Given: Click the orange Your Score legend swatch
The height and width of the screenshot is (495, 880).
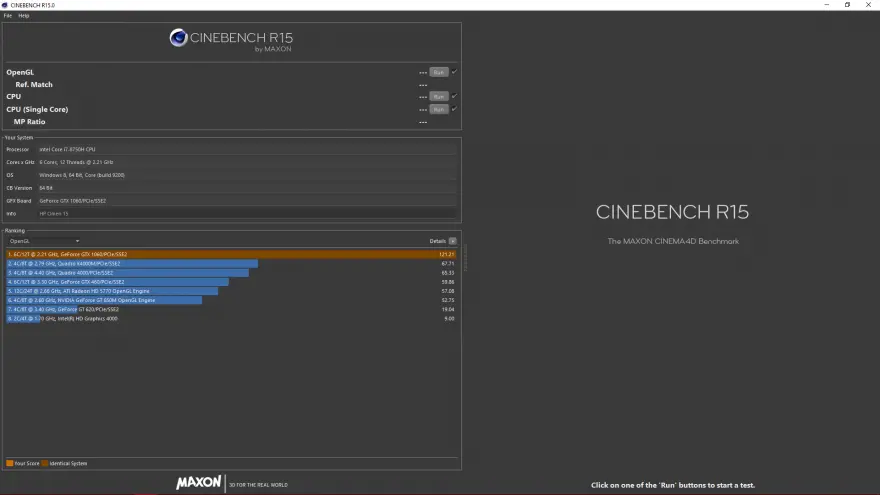Looking at the screenshot, I should pos(8,463).
